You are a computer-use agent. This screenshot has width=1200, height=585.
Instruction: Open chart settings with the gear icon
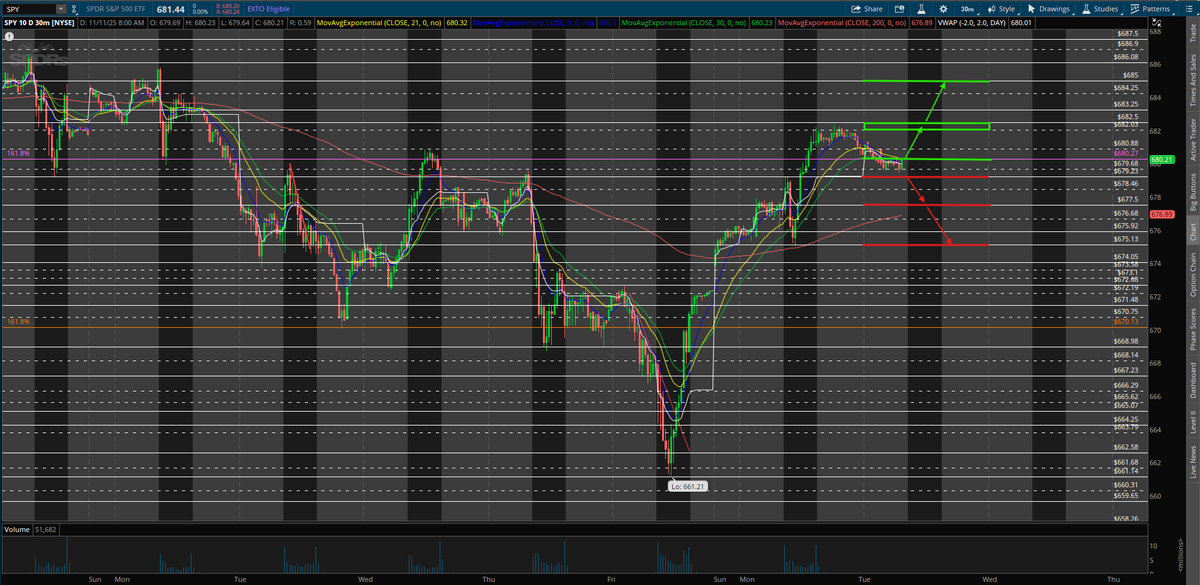[943, 8]
